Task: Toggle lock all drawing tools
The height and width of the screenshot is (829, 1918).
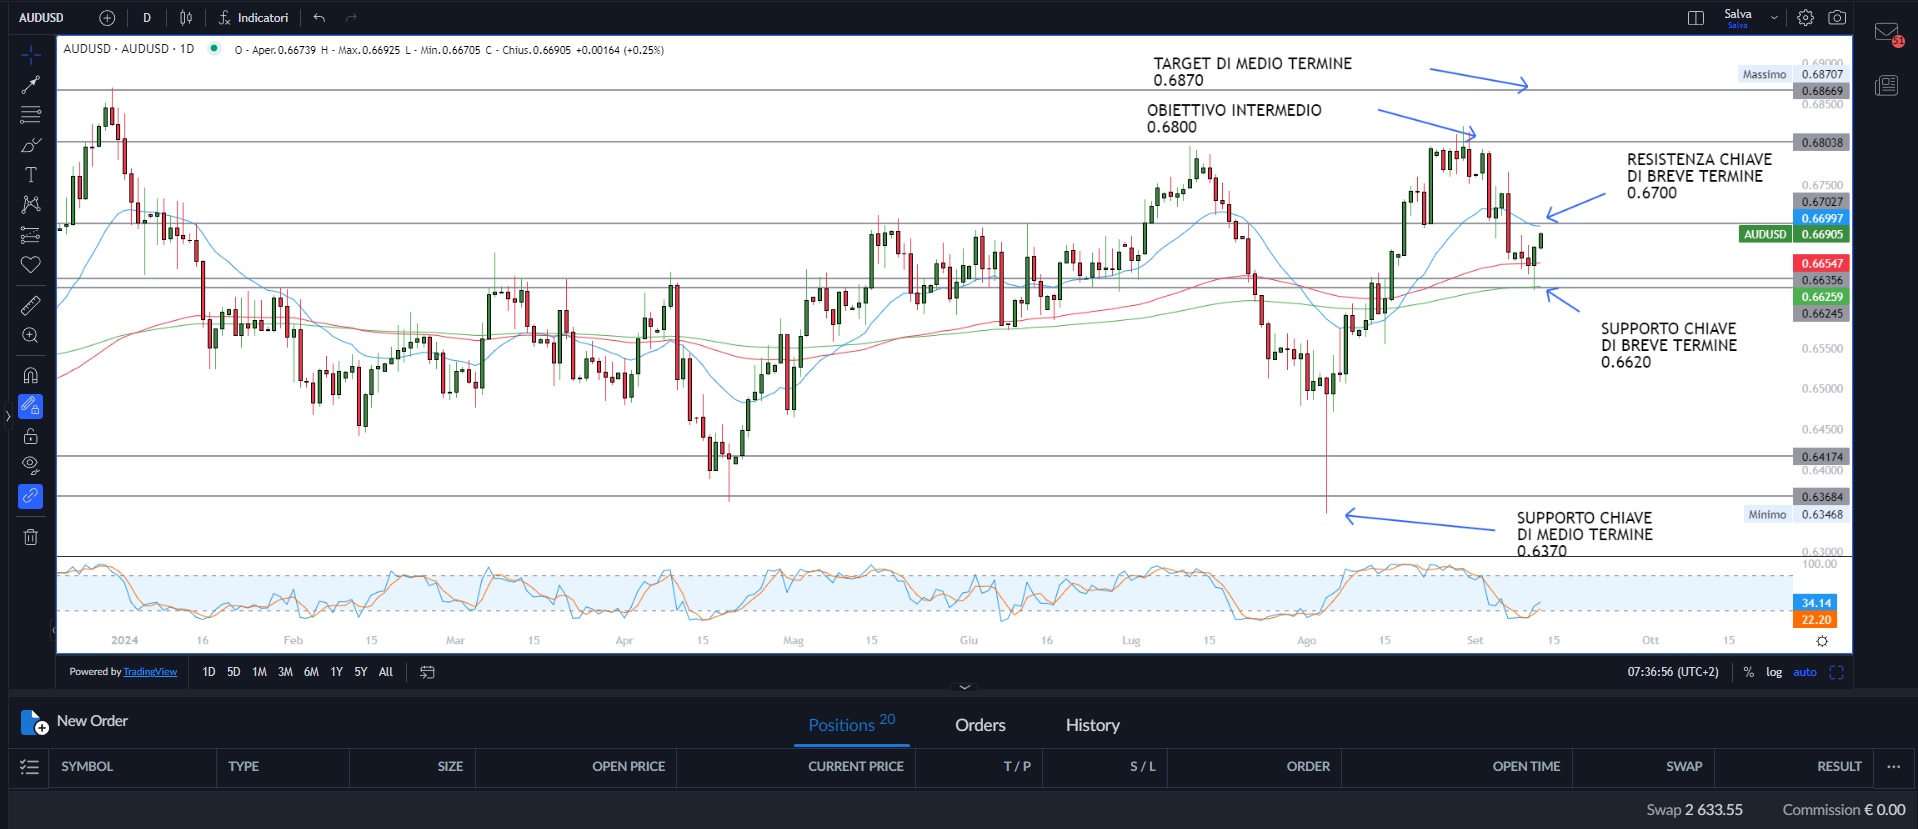Action: tap(31, 436)
